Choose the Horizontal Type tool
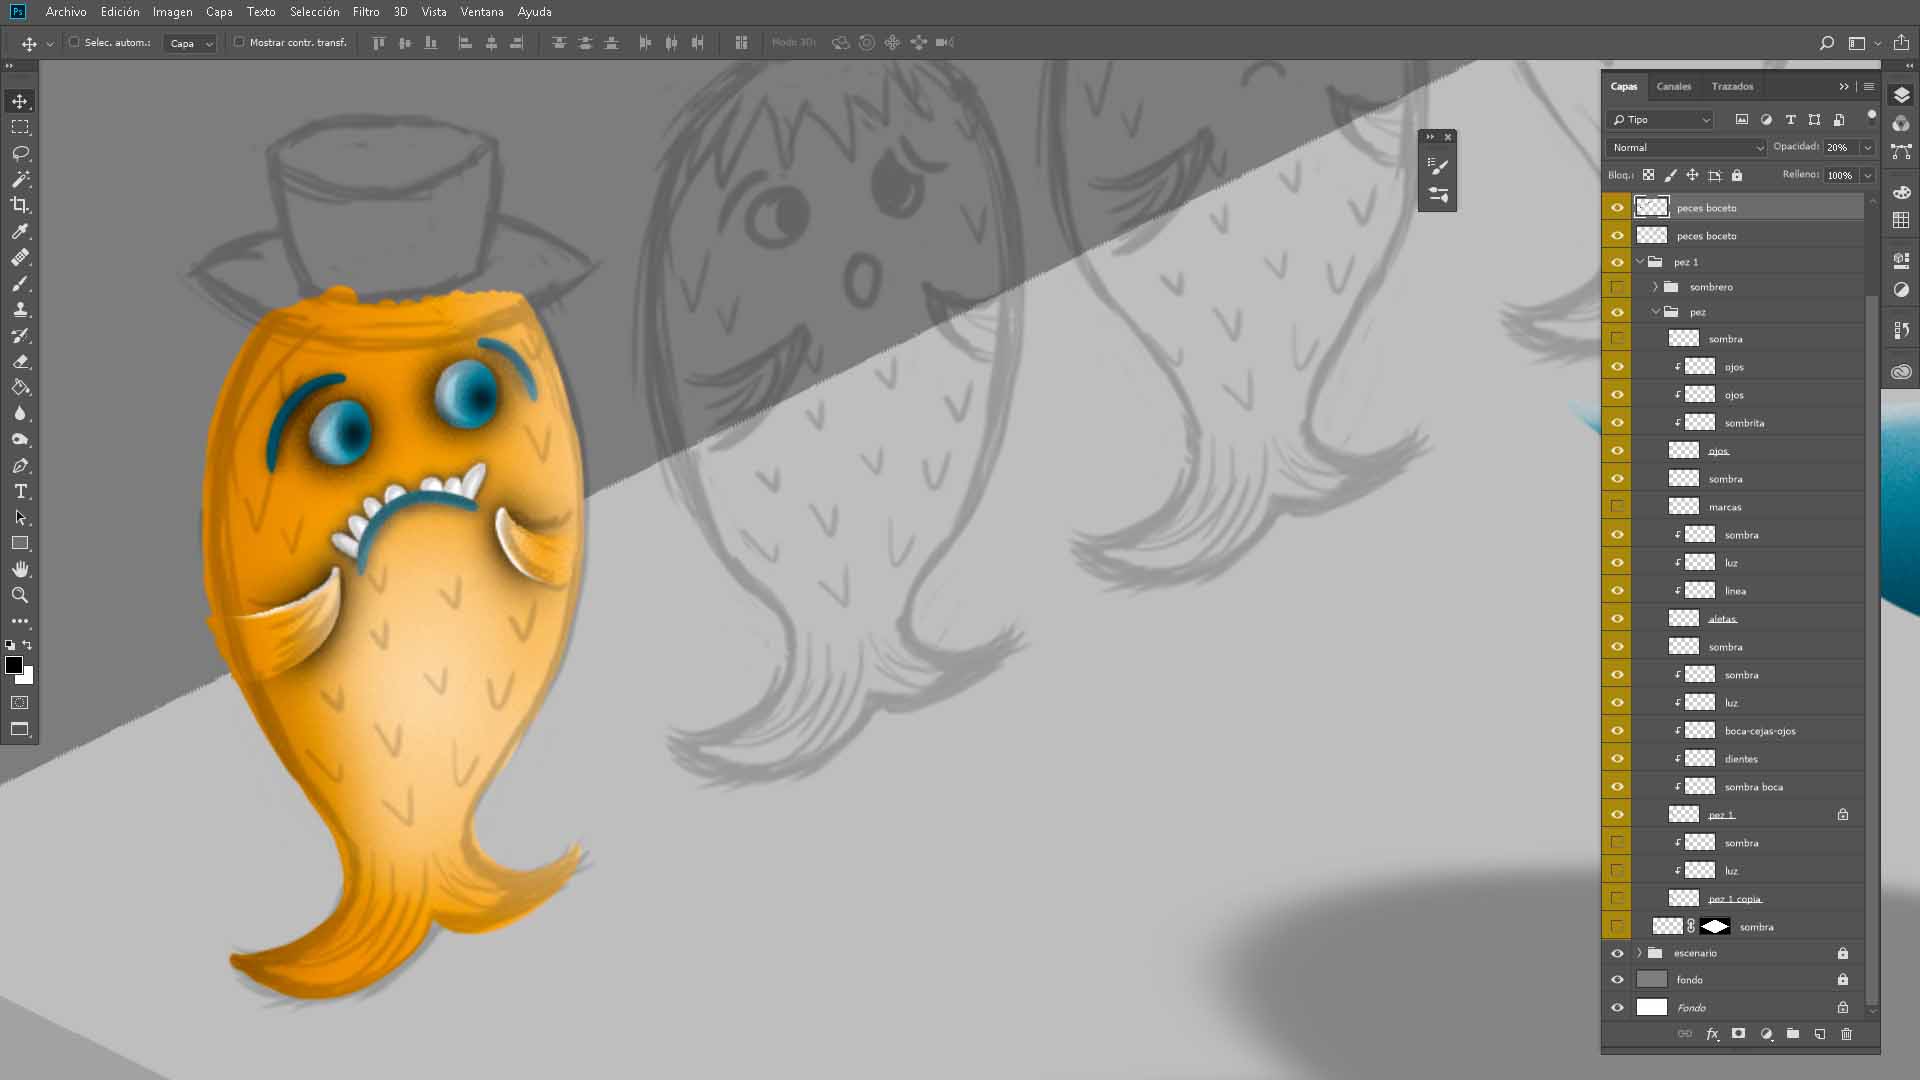The width and height of the screenshot is (1920, 1080). click(x=20, y=492)
